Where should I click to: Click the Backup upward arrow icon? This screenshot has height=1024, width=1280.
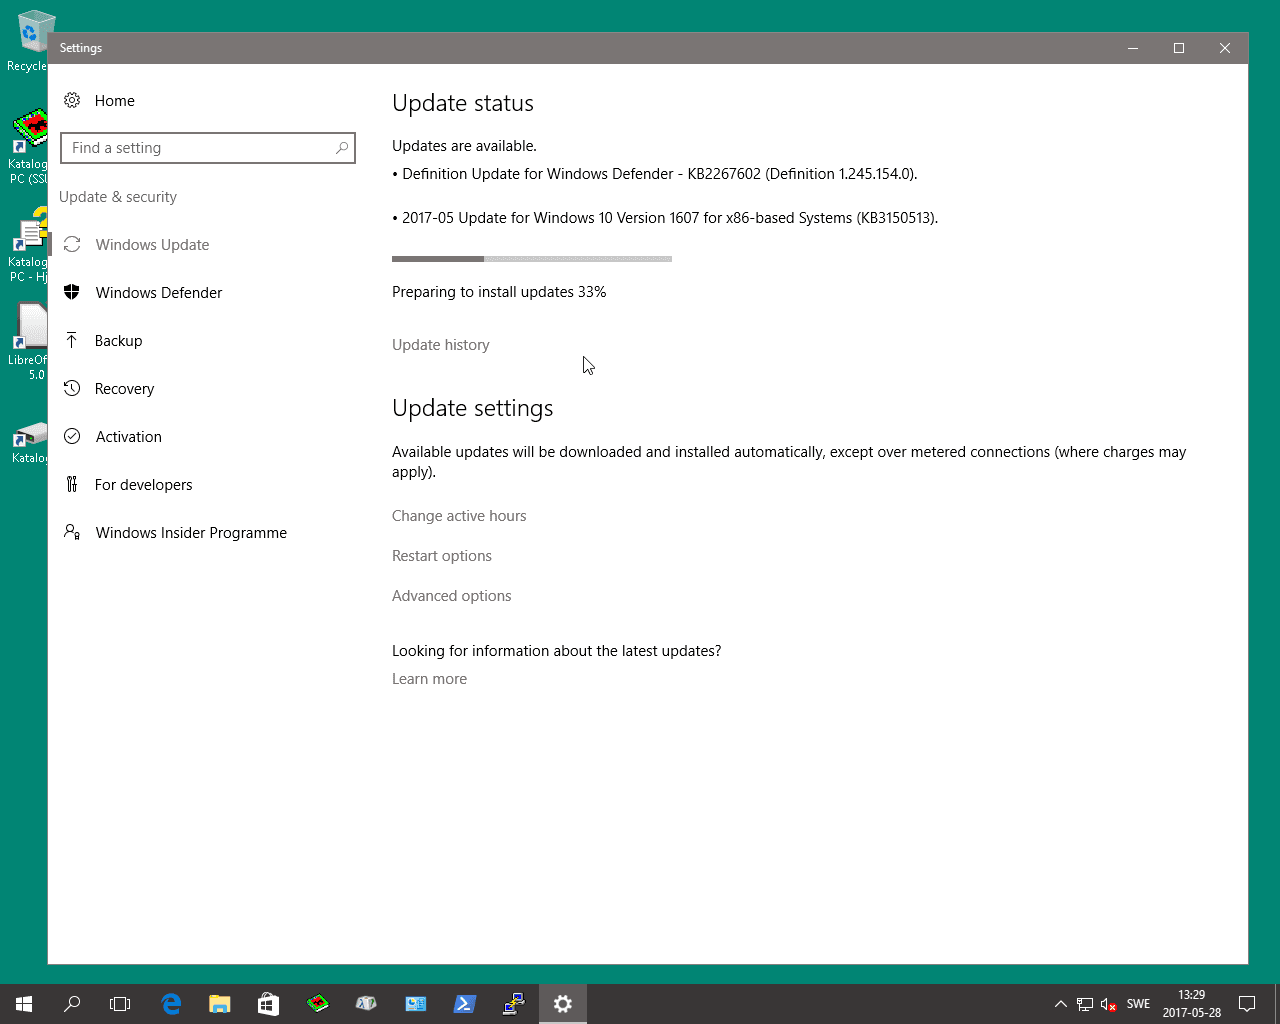coord(72,340)
